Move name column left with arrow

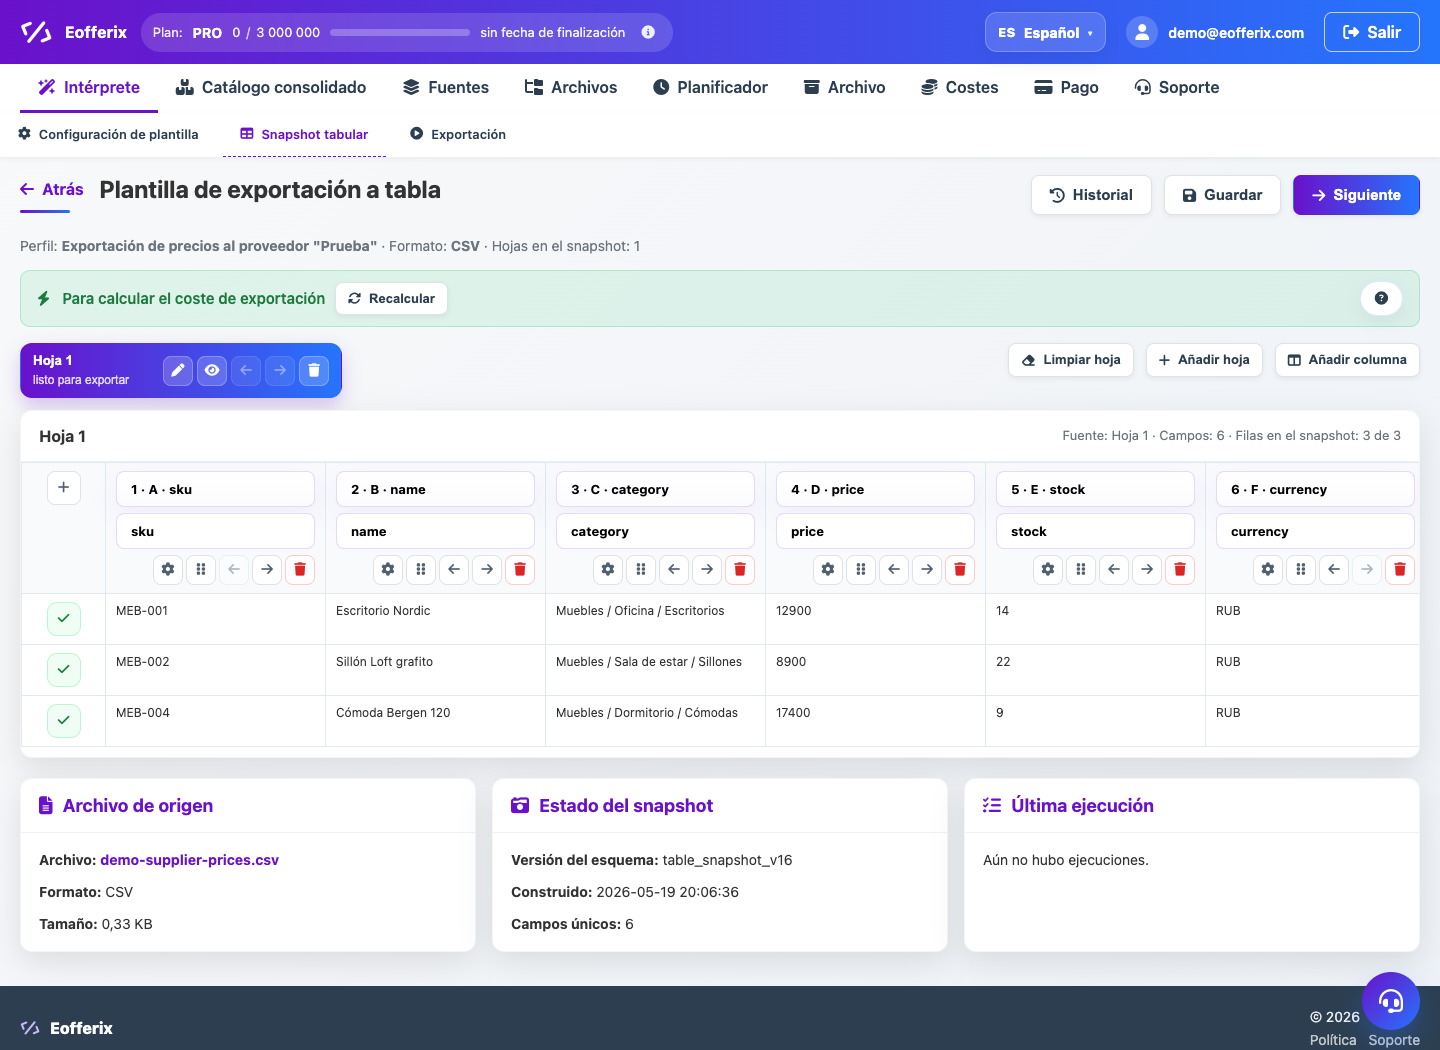tap(454, 569)
